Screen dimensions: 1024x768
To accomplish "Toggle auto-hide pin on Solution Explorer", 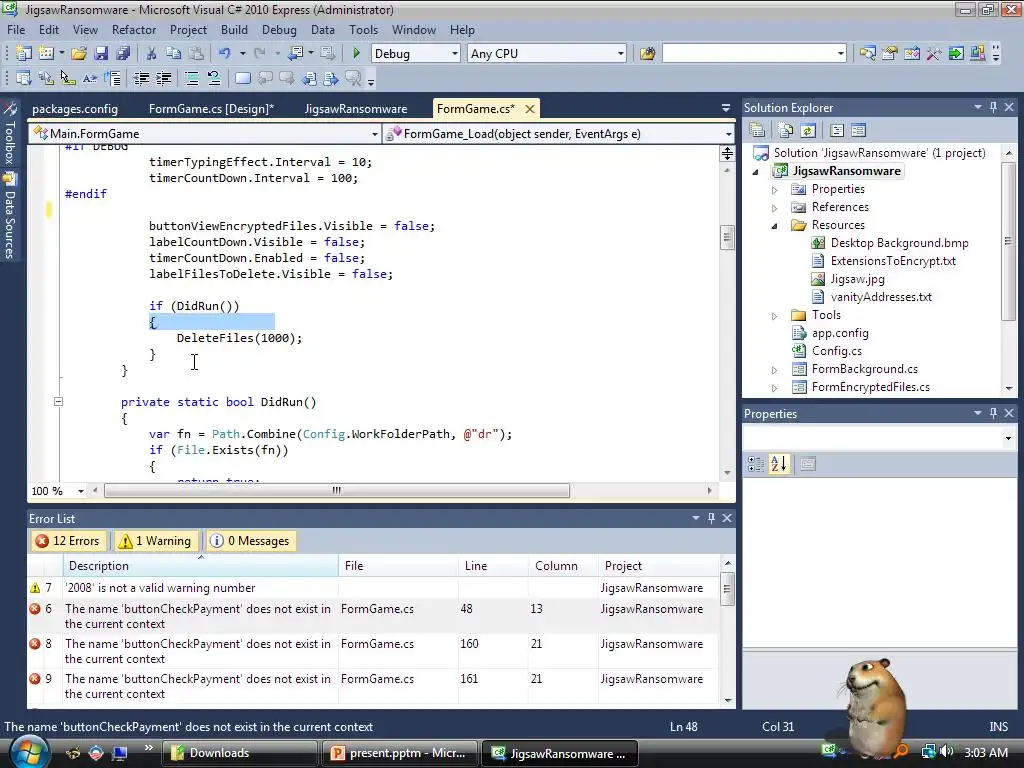I will click(993, 107).
